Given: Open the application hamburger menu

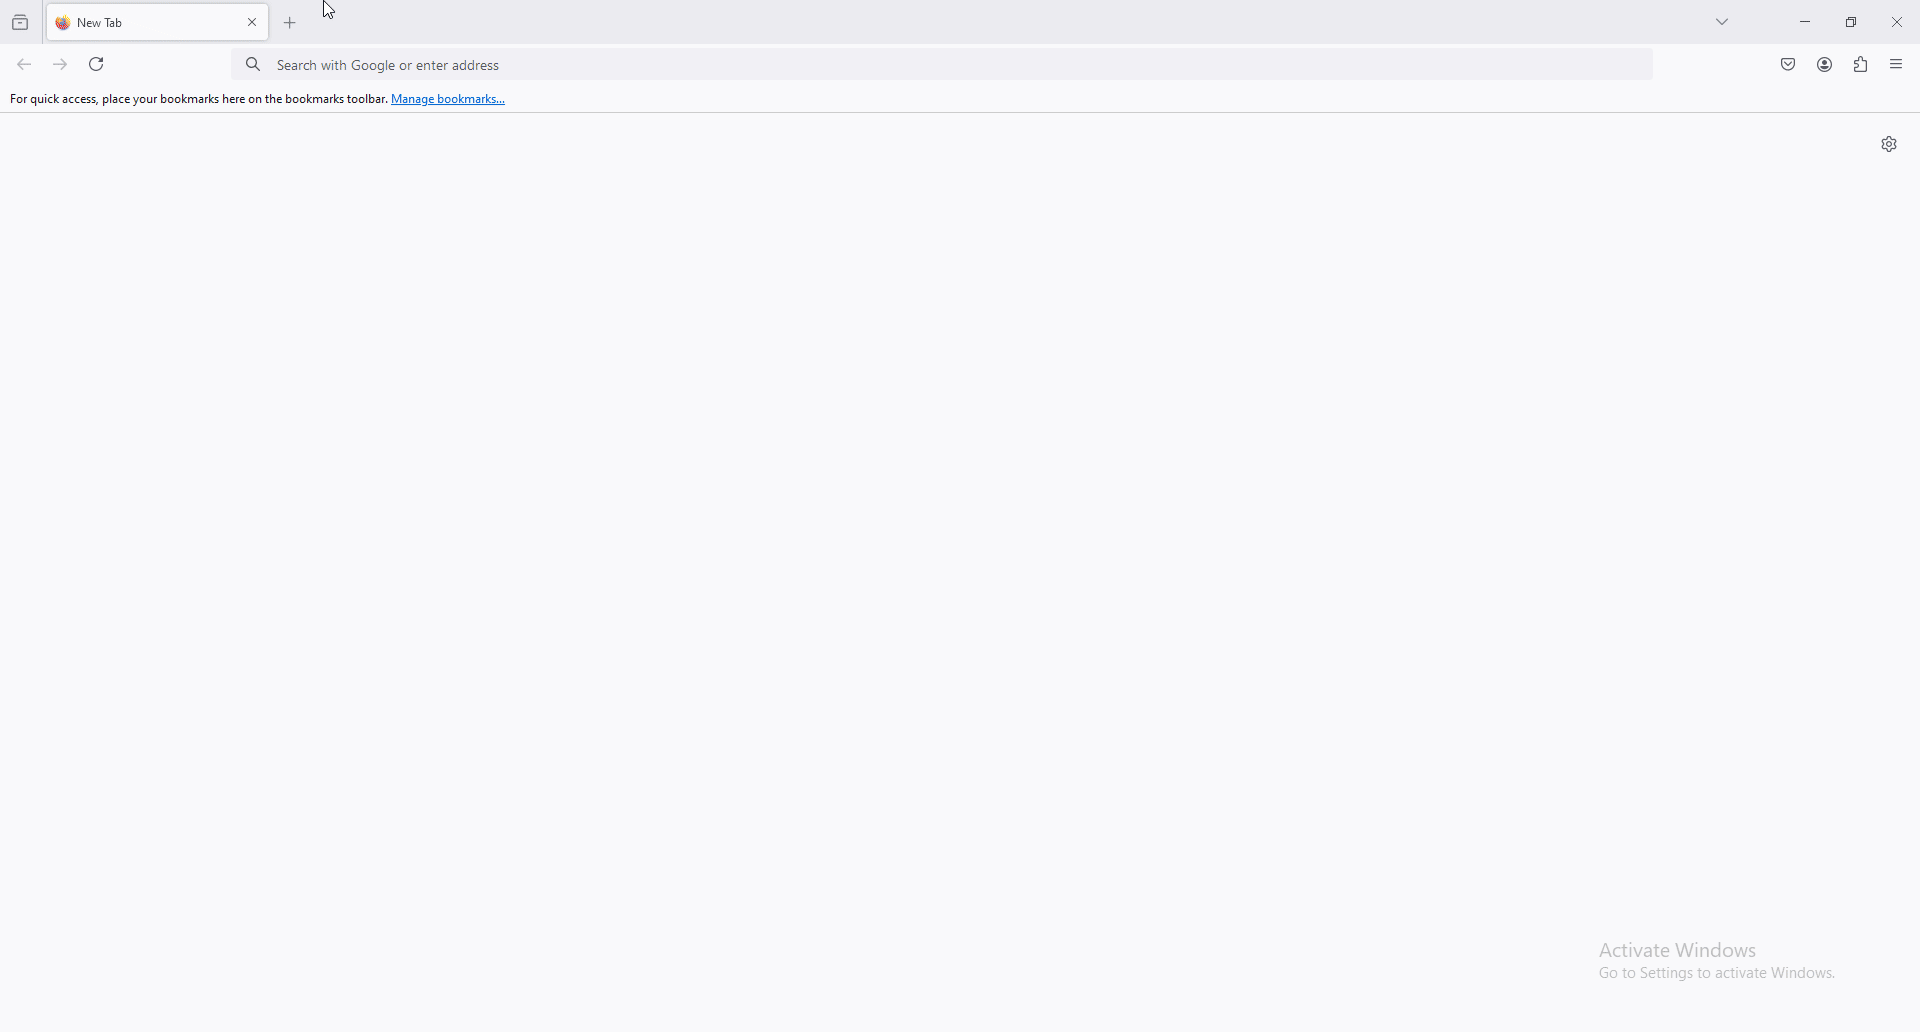Looking at the screenshot, I should [x=1896, y=64].
